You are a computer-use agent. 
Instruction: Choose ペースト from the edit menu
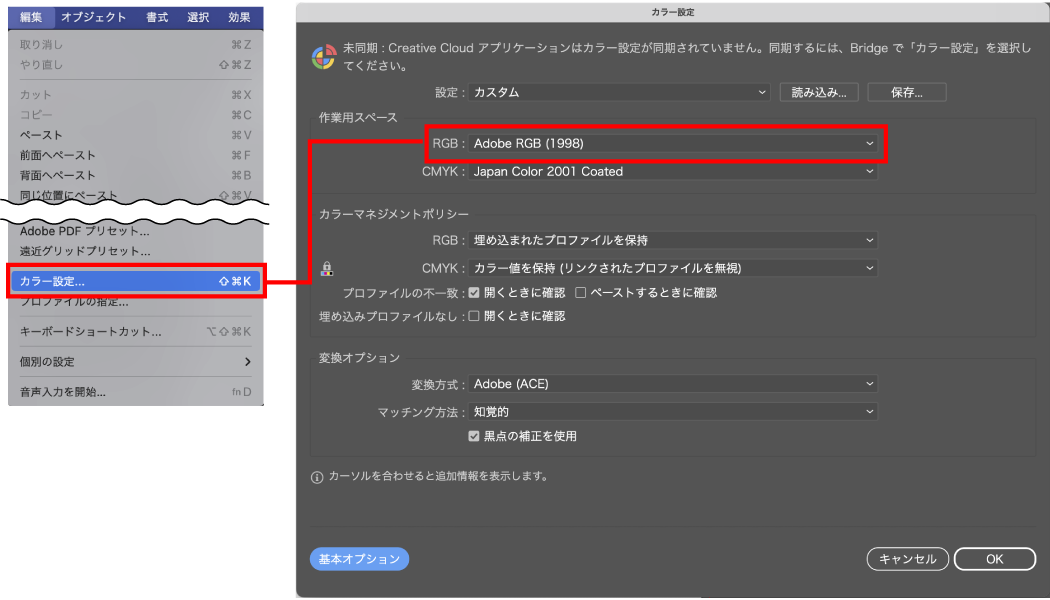pyautogui.click(x=136, y=135)
